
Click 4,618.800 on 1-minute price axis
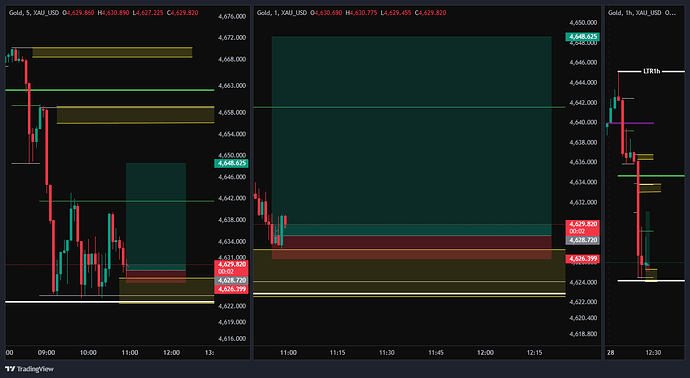583,334
